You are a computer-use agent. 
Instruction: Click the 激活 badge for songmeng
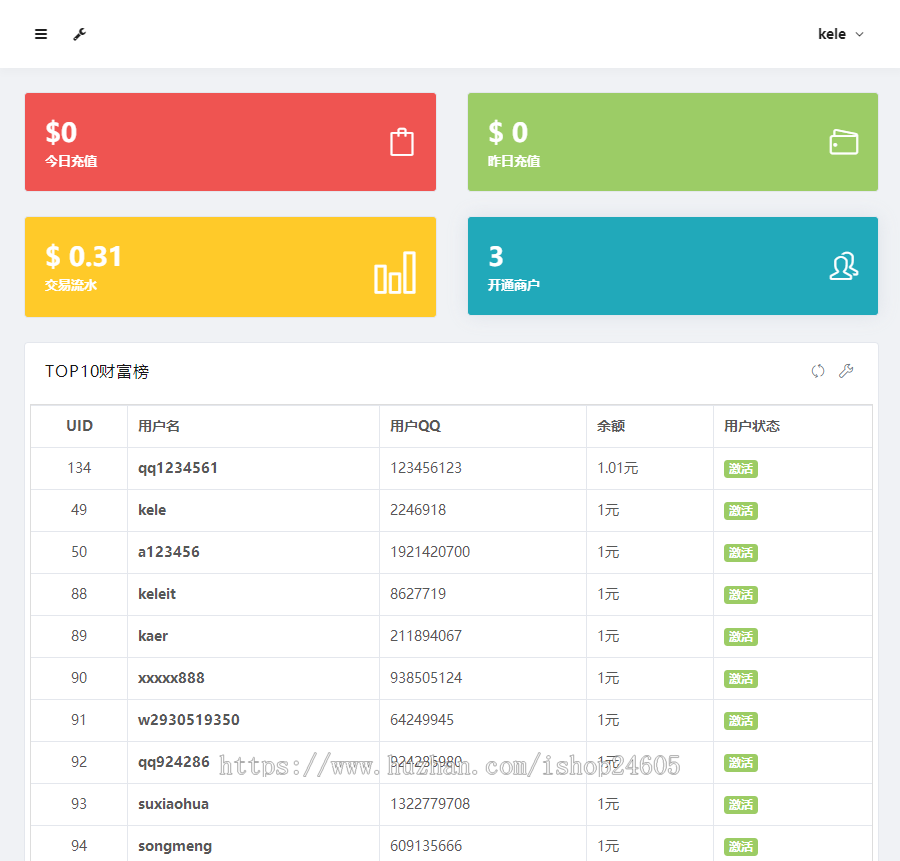click(740, 846)
